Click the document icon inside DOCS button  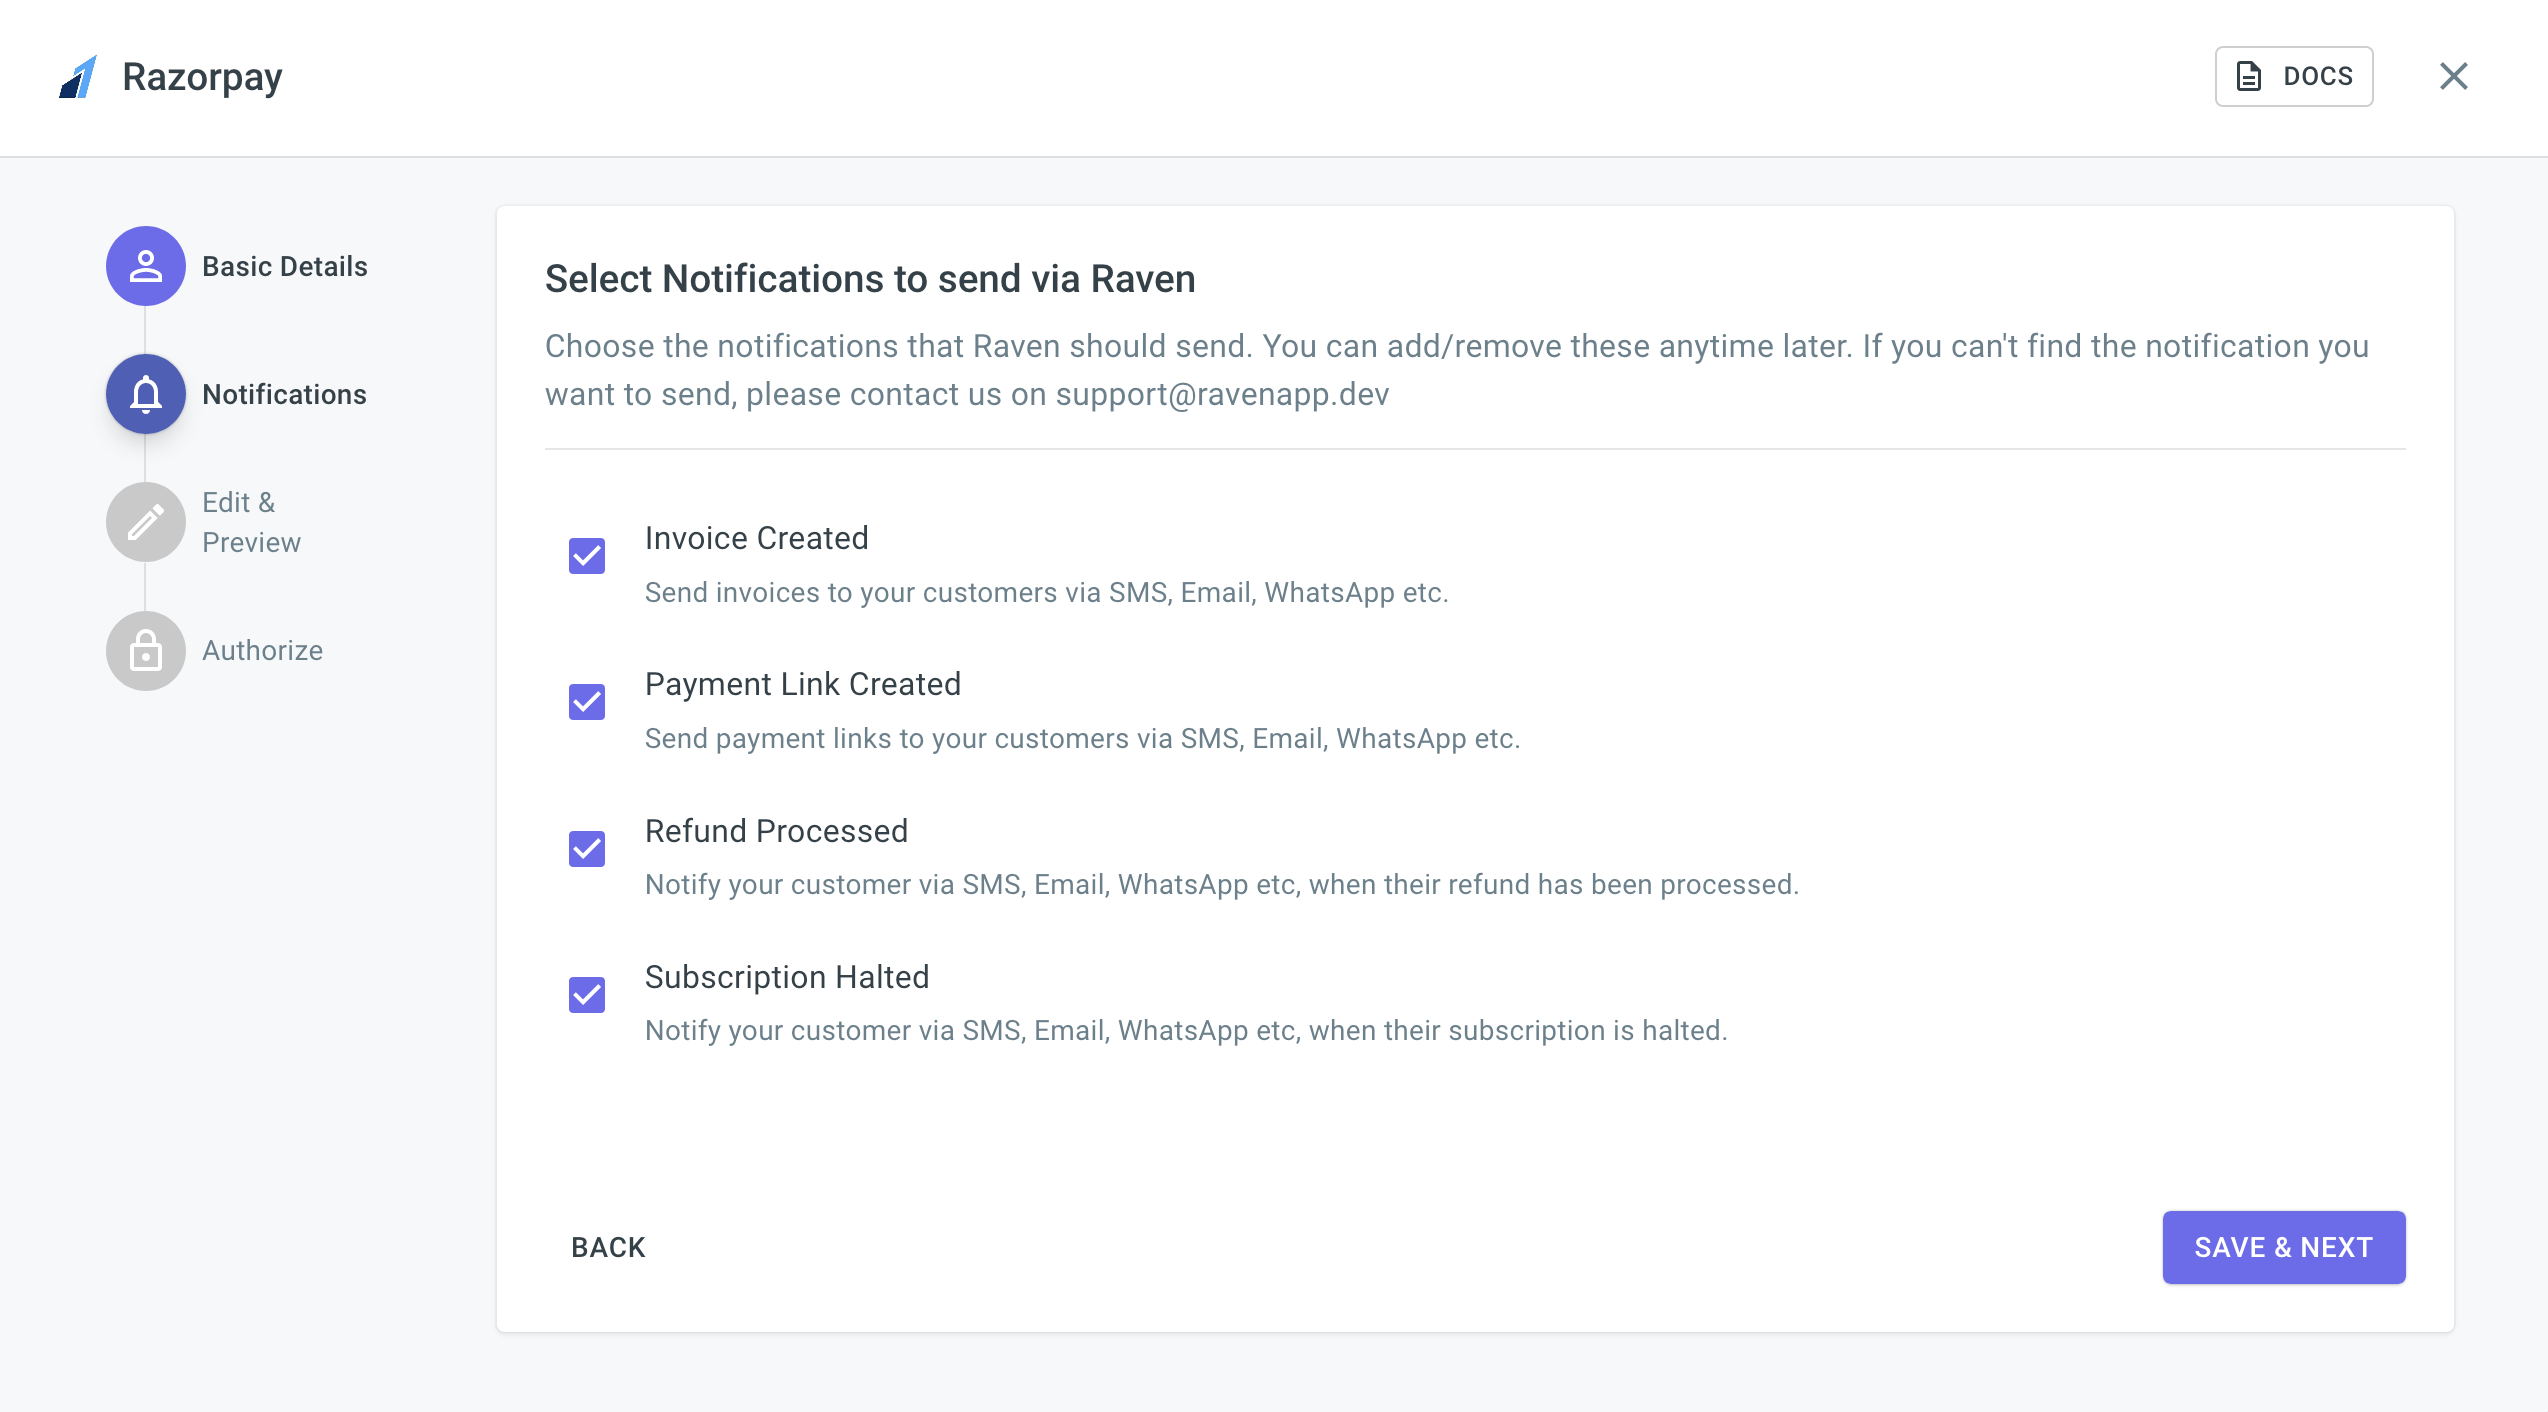click(x=2248, y=75)
